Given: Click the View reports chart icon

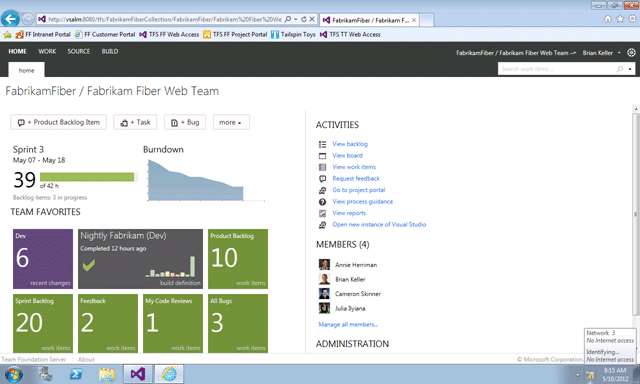Looking at the screenshot, I should [322, 213].
